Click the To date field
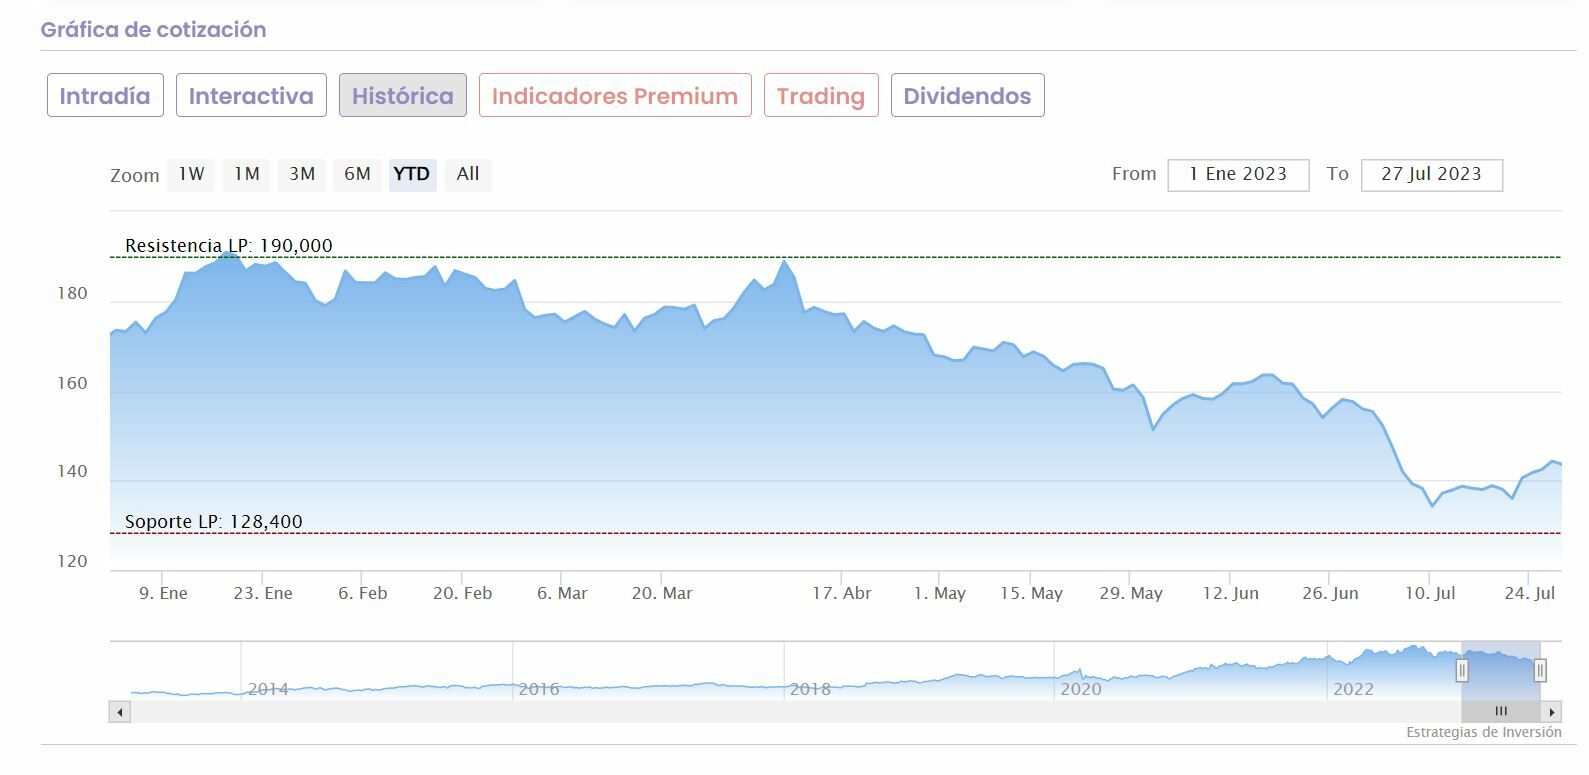1589x775 pixels. (x=1431, y=174)
